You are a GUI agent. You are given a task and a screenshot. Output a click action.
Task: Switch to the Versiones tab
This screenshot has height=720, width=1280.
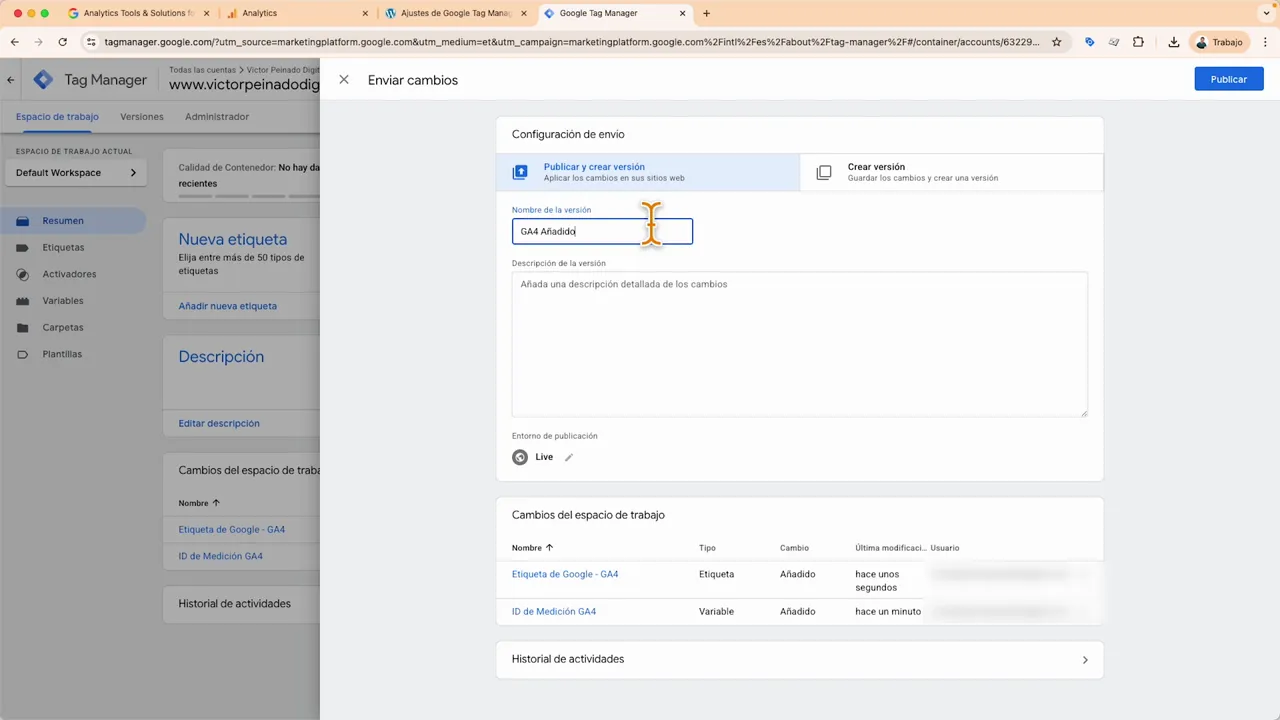(141, 117)
